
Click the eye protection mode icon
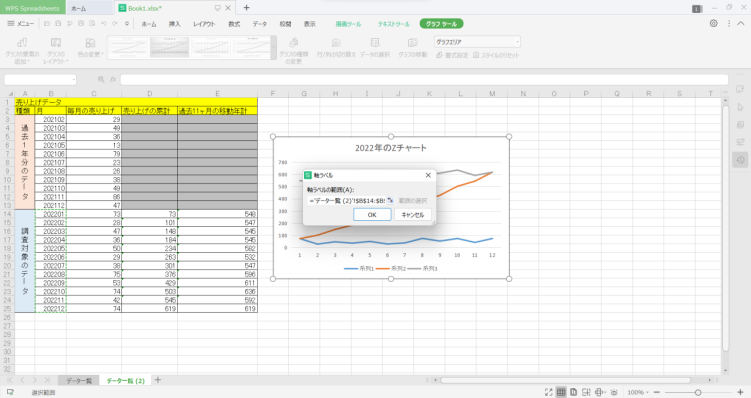[614, 392]
